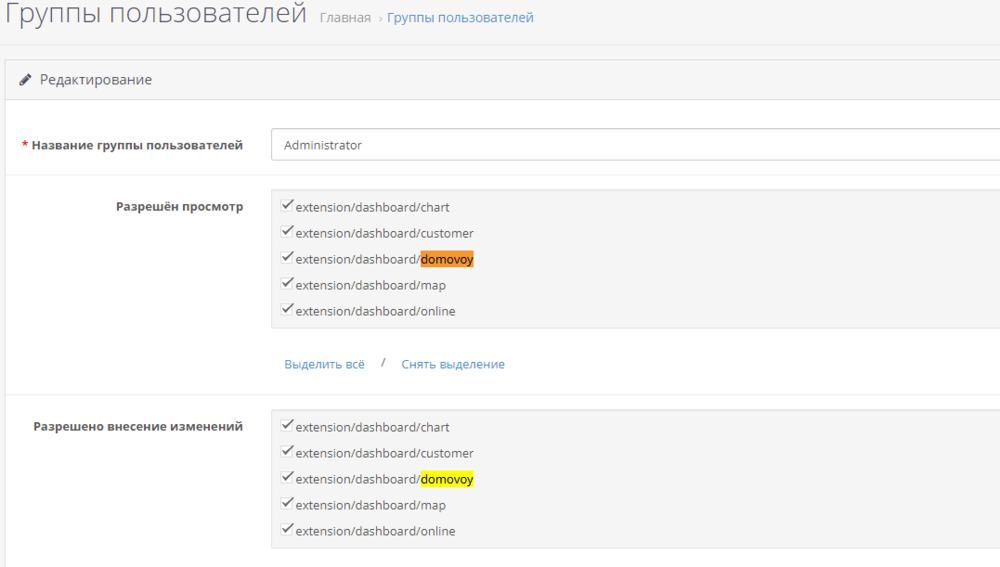Toggle modify checkbox for extension/dashboard/domovoy
The height and width of the screenshot is (567, 1000).
click(x=288, y=478)
